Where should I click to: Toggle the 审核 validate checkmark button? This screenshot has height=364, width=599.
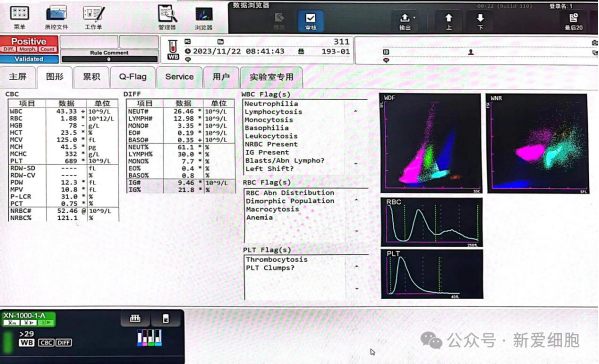click(311, 21)
